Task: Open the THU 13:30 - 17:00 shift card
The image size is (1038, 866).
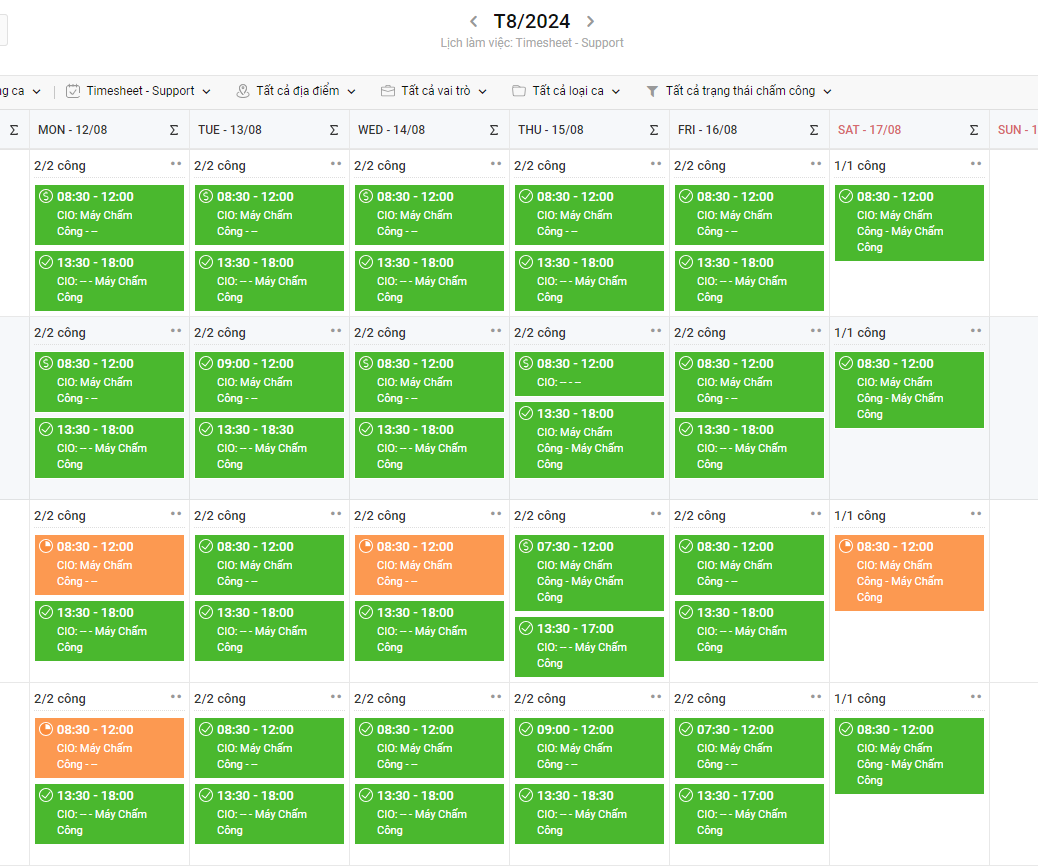Action: click(589, 647)
